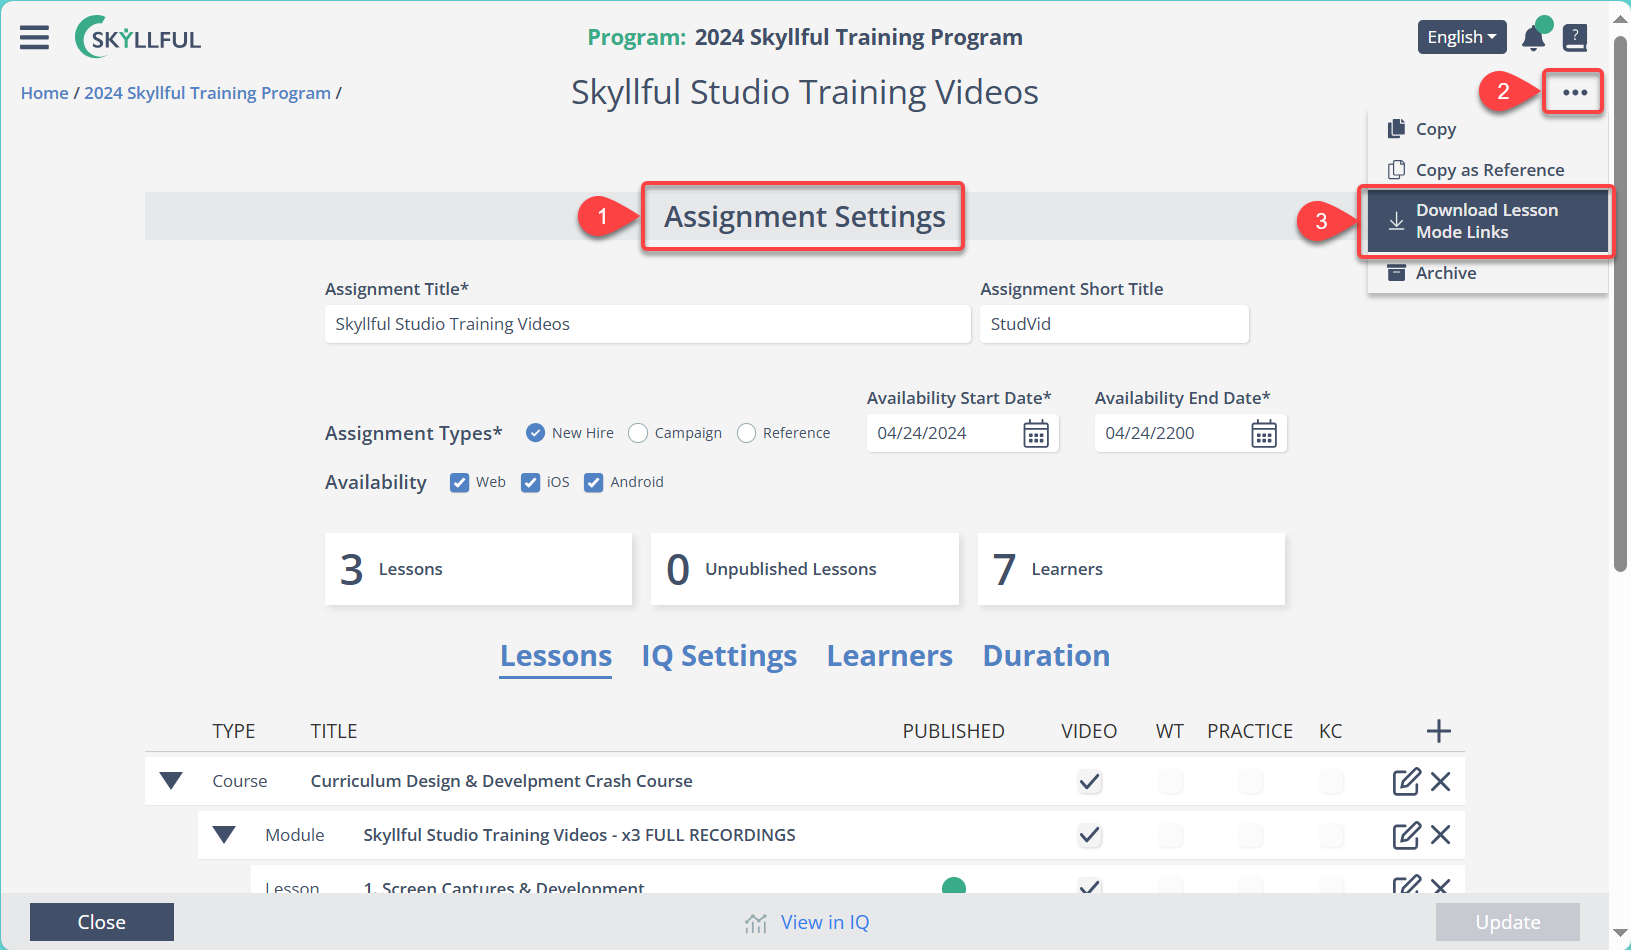Toggle Video checkbox for the Module row

1090,835
